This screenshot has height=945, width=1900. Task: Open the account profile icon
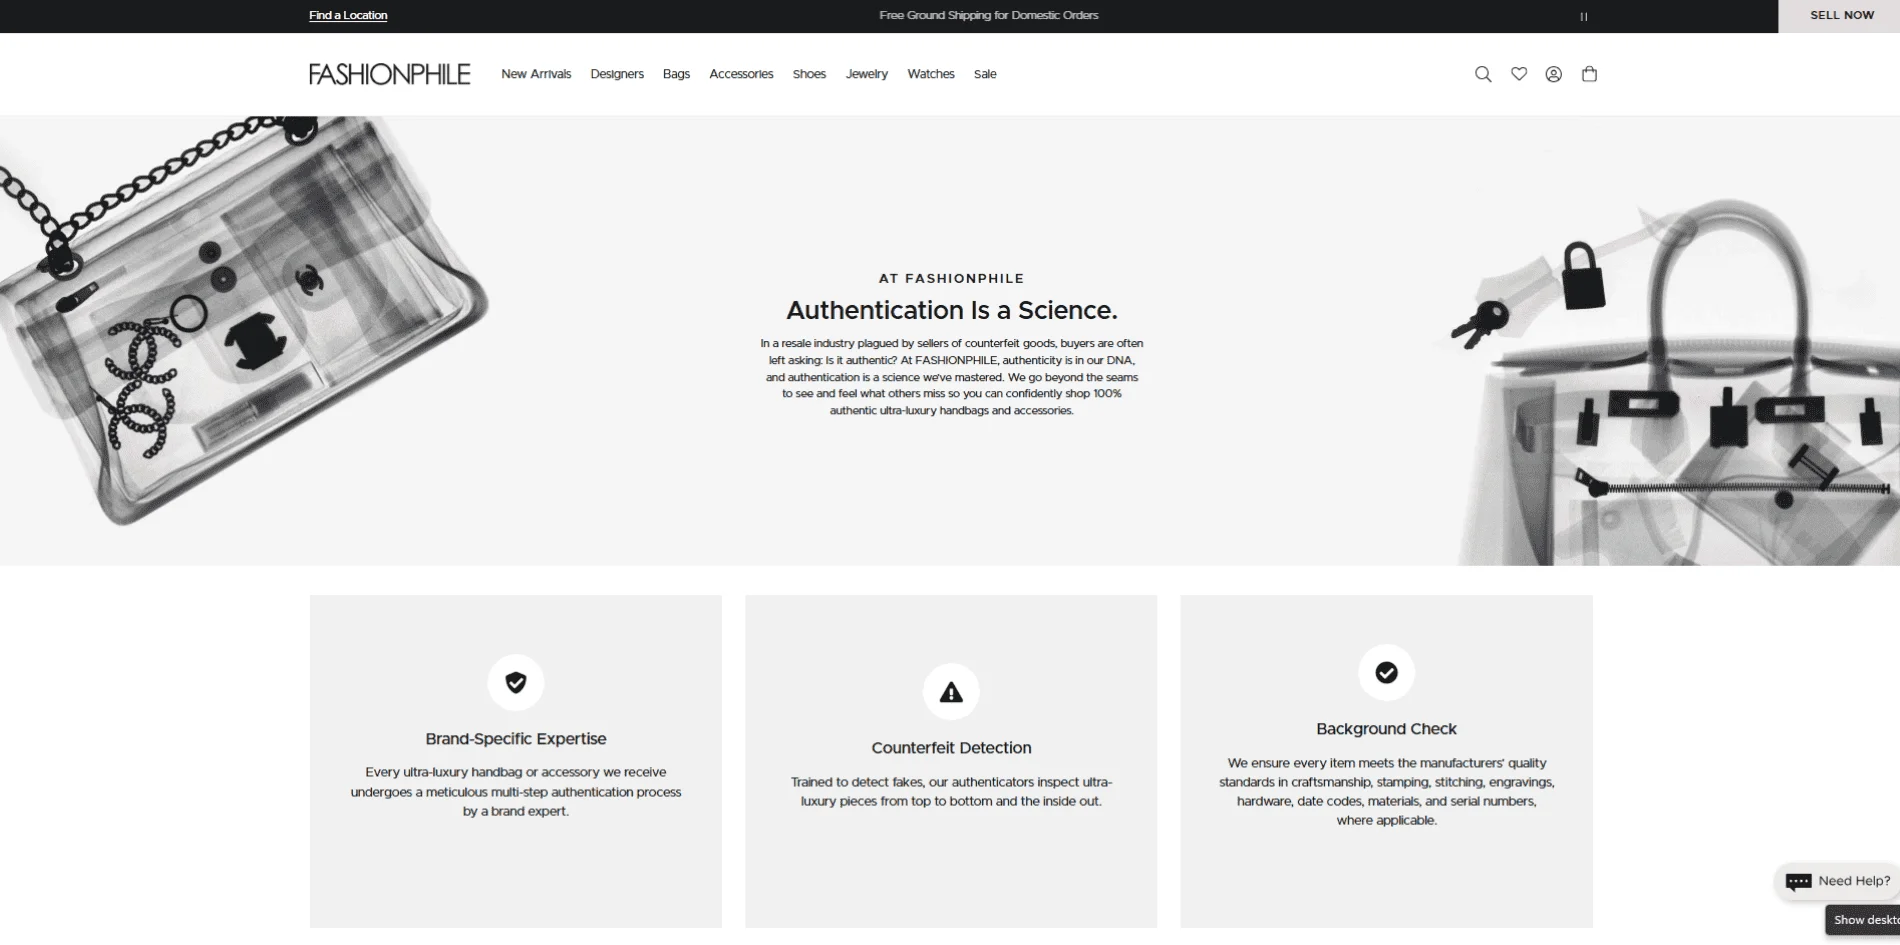1554,73
